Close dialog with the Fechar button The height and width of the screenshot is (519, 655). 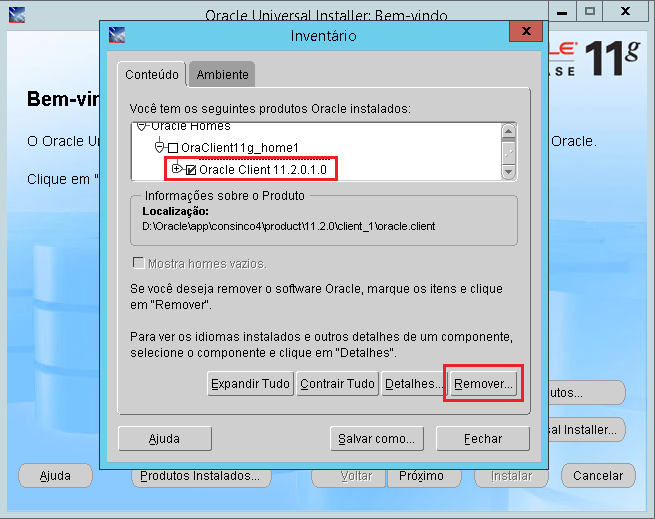point(483,438)
